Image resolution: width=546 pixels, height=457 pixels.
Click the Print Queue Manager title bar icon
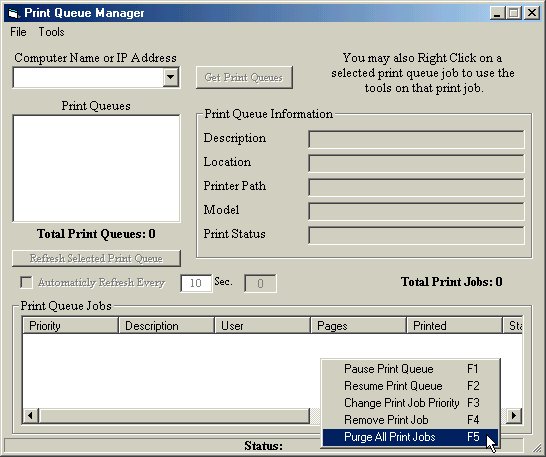(13, 13)
